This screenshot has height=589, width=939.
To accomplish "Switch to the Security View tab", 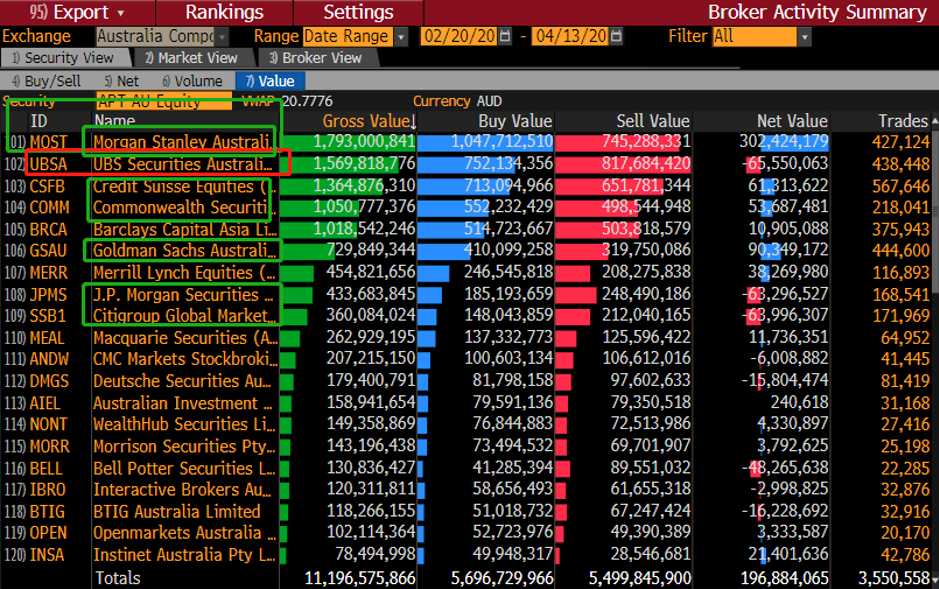I will click(63, 58).
